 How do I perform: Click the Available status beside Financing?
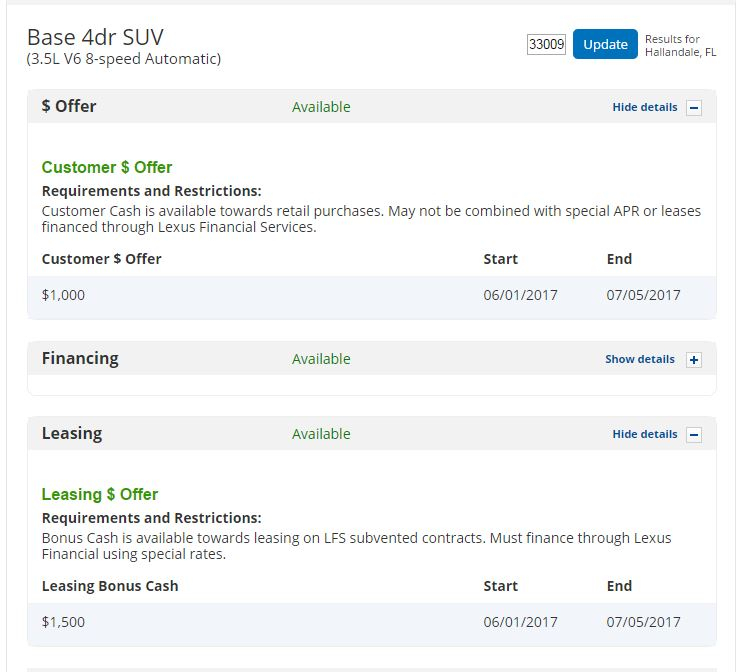321,359
